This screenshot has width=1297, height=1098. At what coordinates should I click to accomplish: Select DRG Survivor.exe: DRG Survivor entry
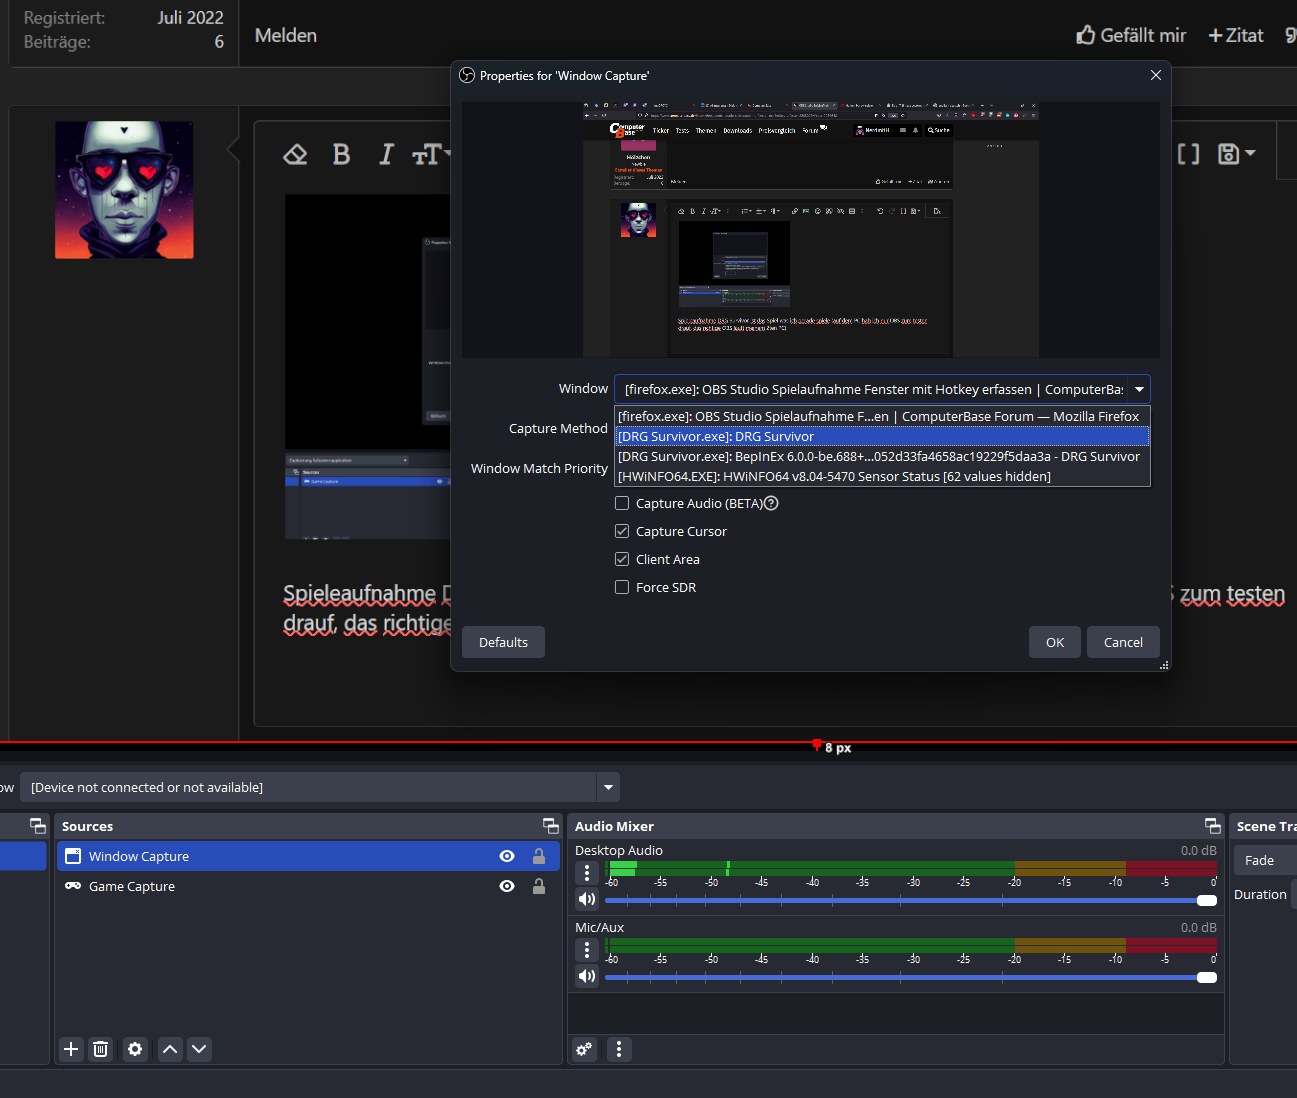(x=882, y=436)
